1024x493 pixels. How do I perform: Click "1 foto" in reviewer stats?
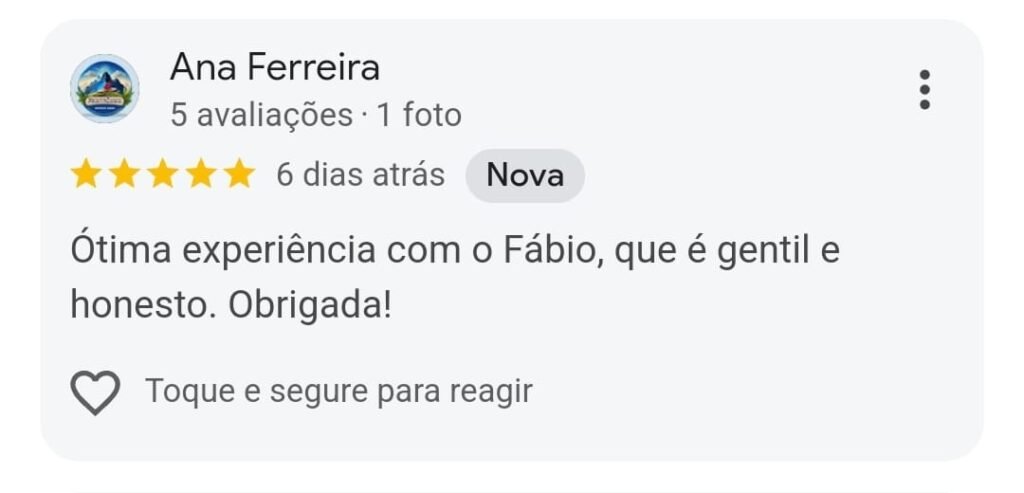click(419, 116)
